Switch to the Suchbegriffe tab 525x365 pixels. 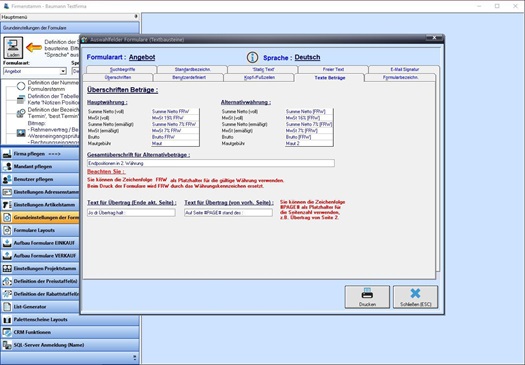[x=122, y=69]
